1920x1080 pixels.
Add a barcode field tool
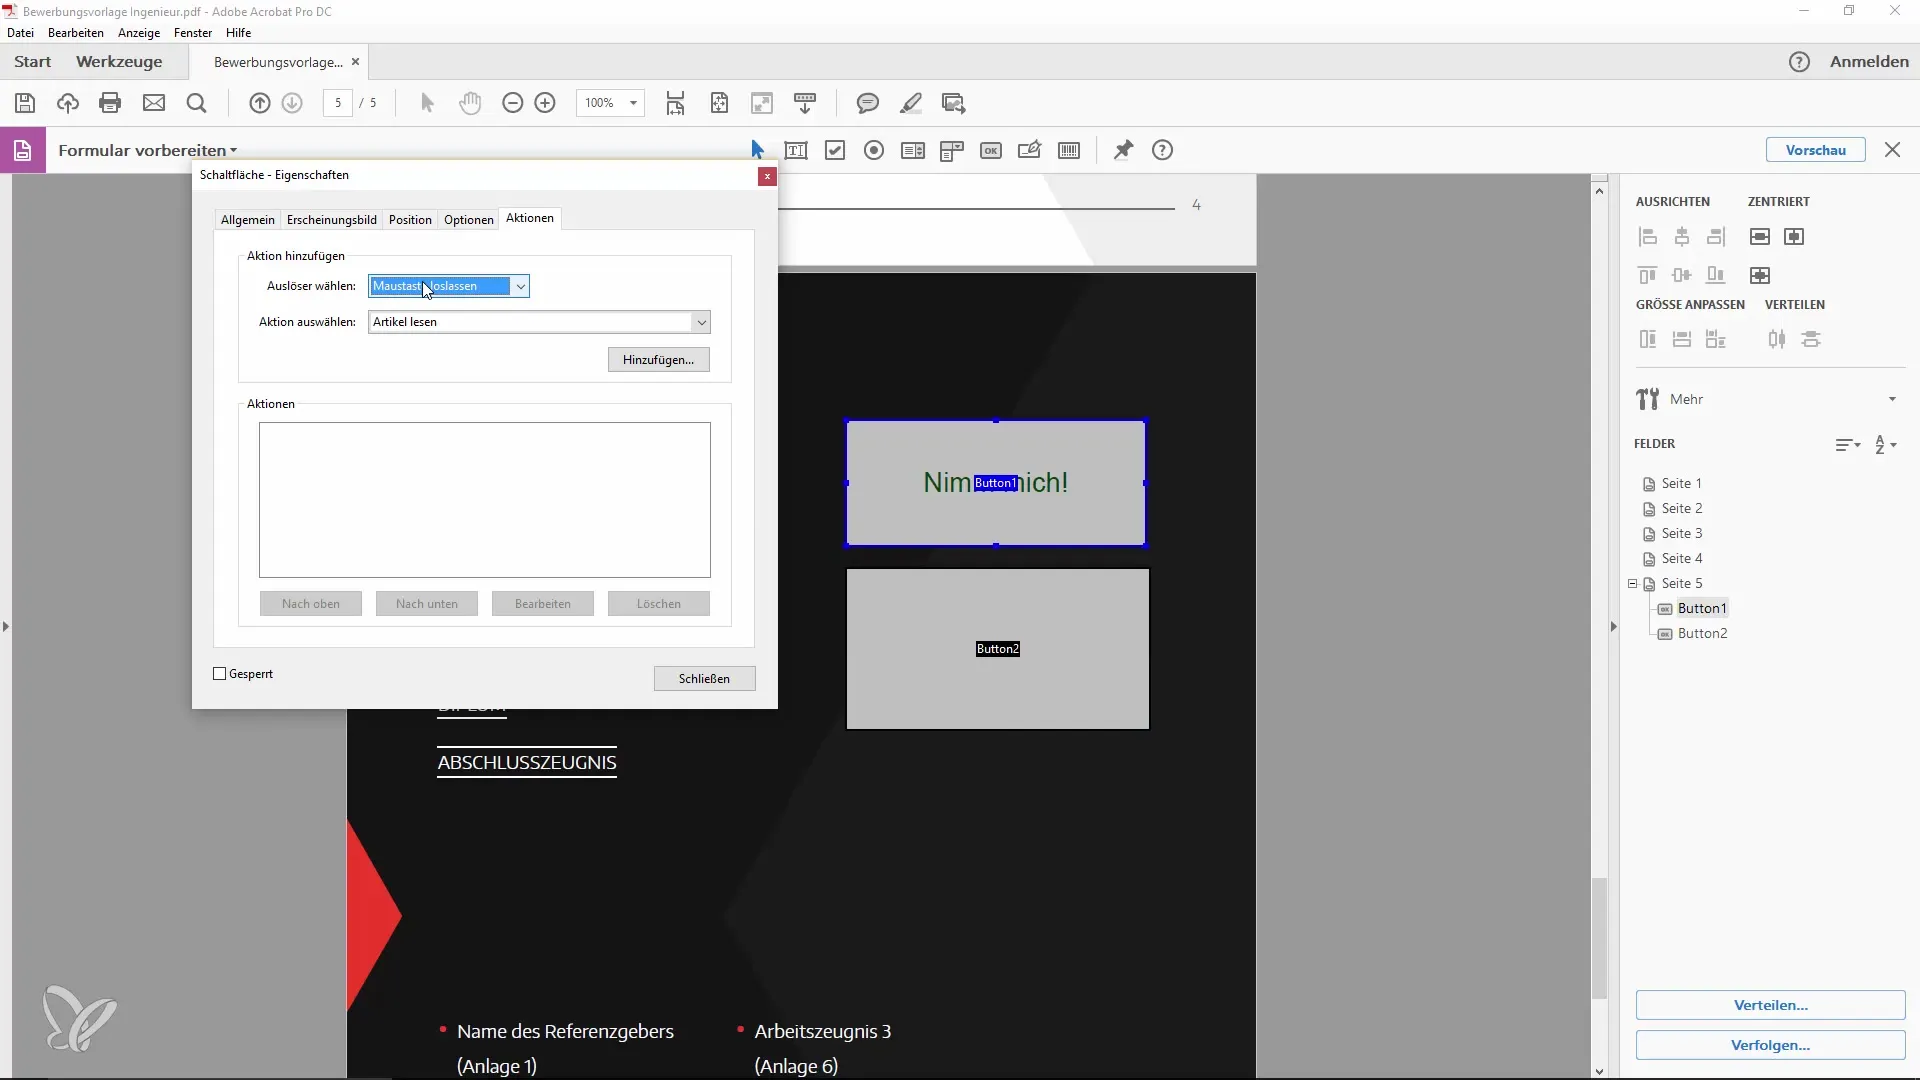point(1069,150)
